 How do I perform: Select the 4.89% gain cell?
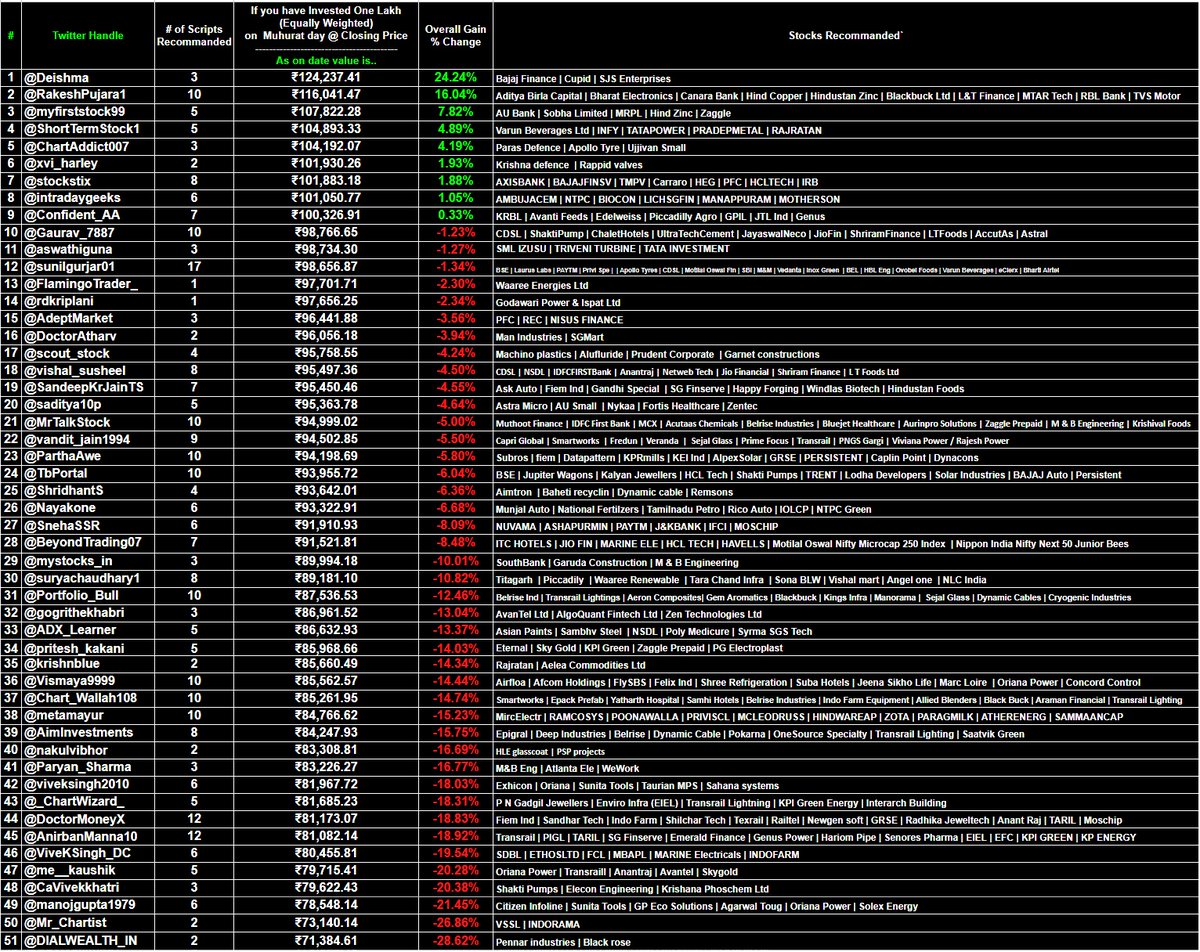click(x=455, y=129)
